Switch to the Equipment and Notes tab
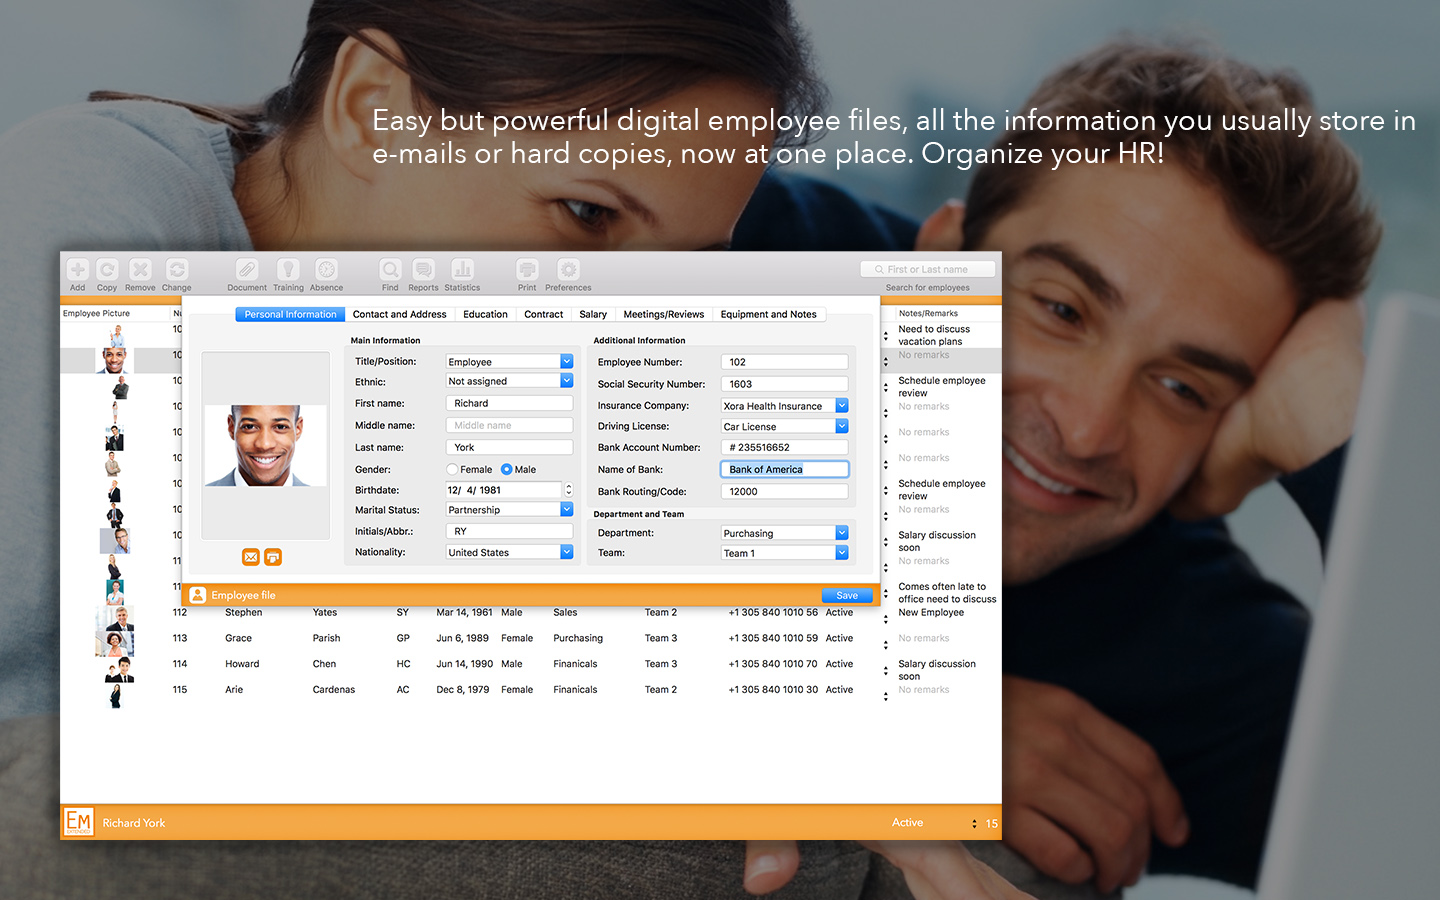The height and width of the screenshot is (900, 1440). [769, 314]
